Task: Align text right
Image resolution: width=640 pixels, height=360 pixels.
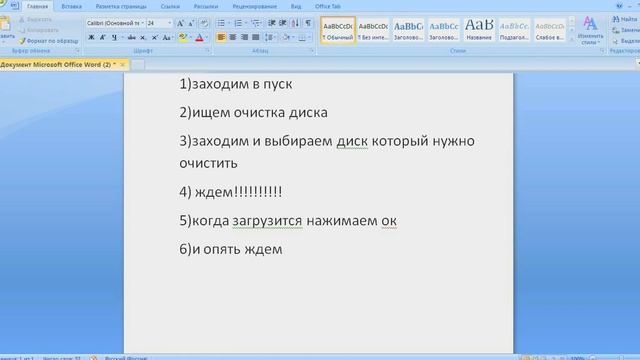Action: pyautogui.click(x=244, y=38)
